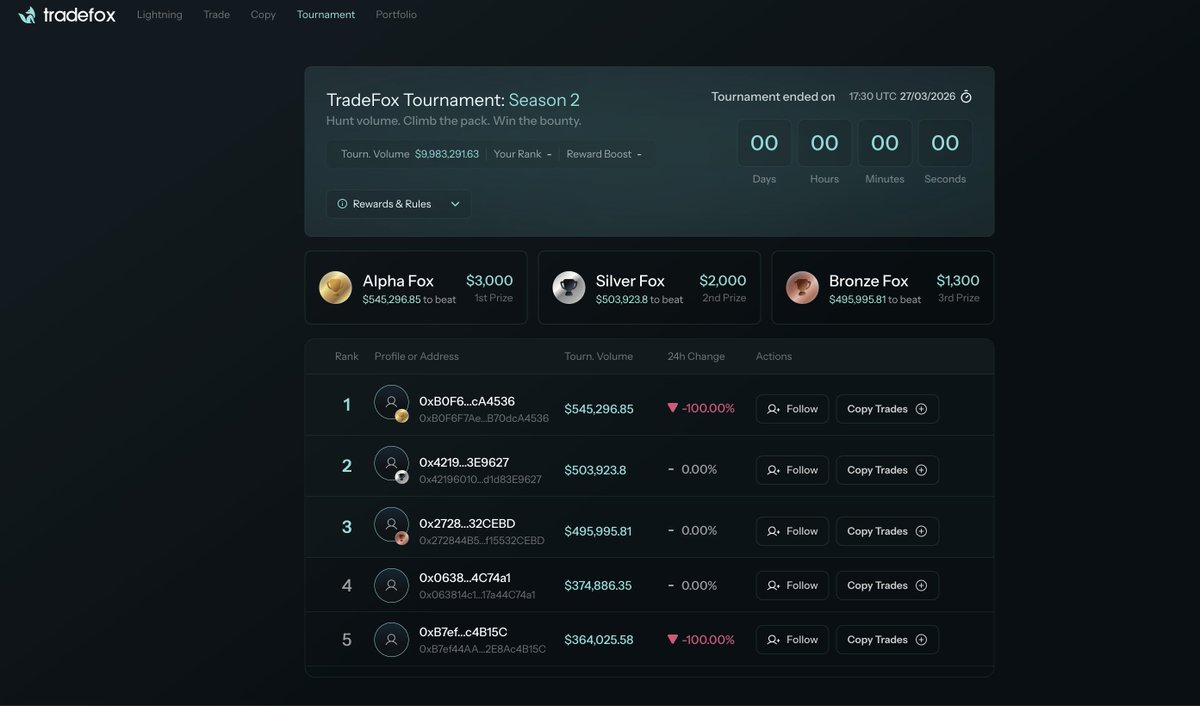
Task: Click the Days countdown box
Action: point(764,143)
